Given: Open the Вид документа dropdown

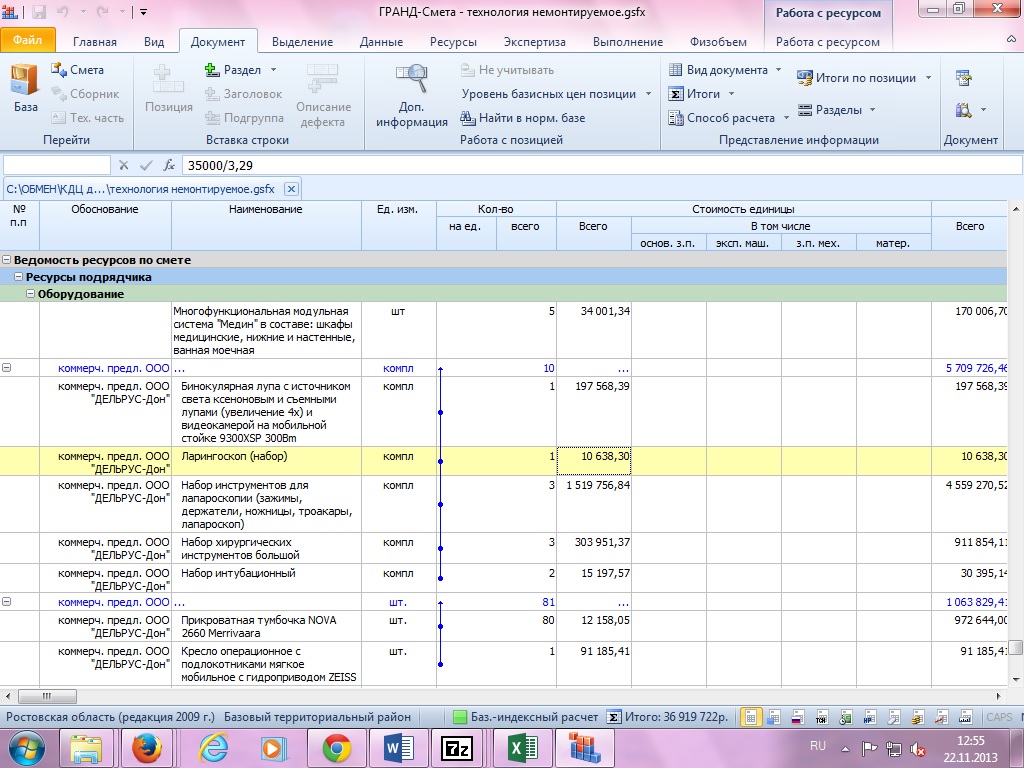Looking at the screenshot, I should click(725, 70).
